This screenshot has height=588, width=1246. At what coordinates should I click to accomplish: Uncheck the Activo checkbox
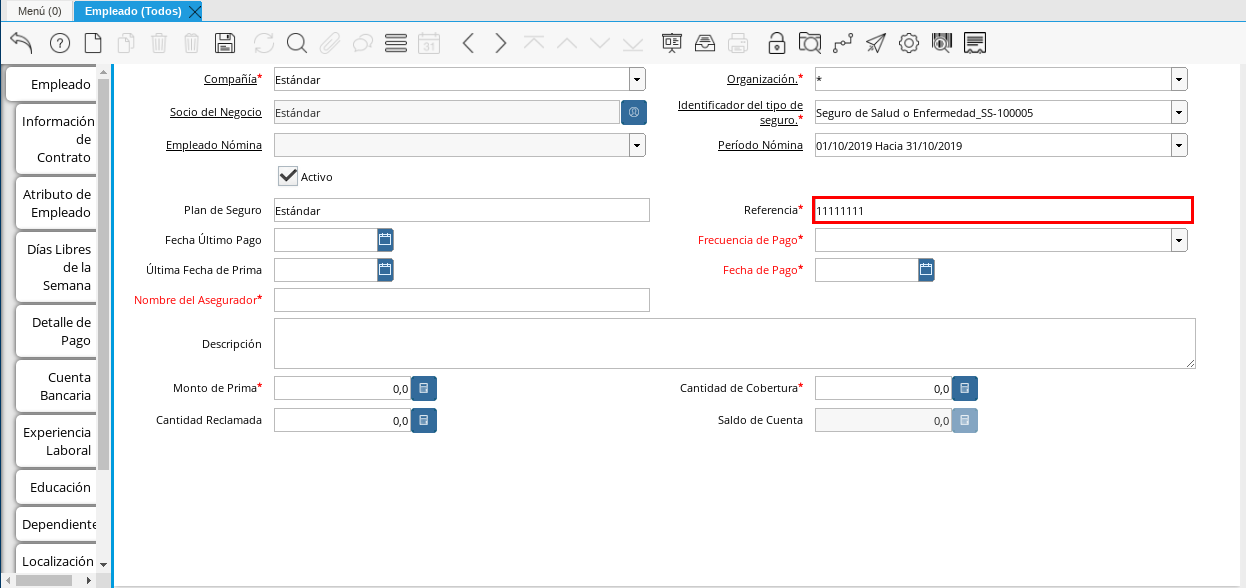288,176
